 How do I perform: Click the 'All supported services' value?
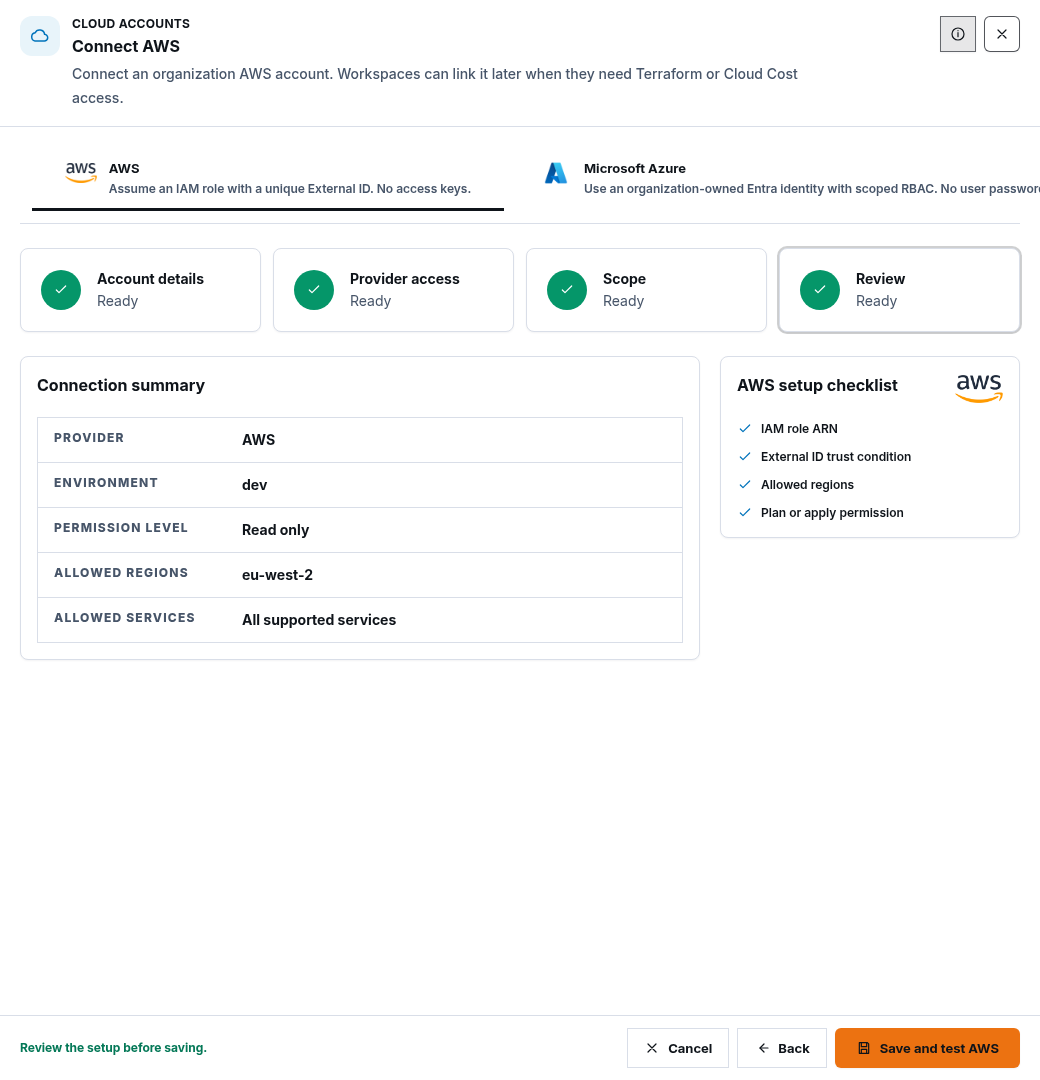(x=319, y=620)
